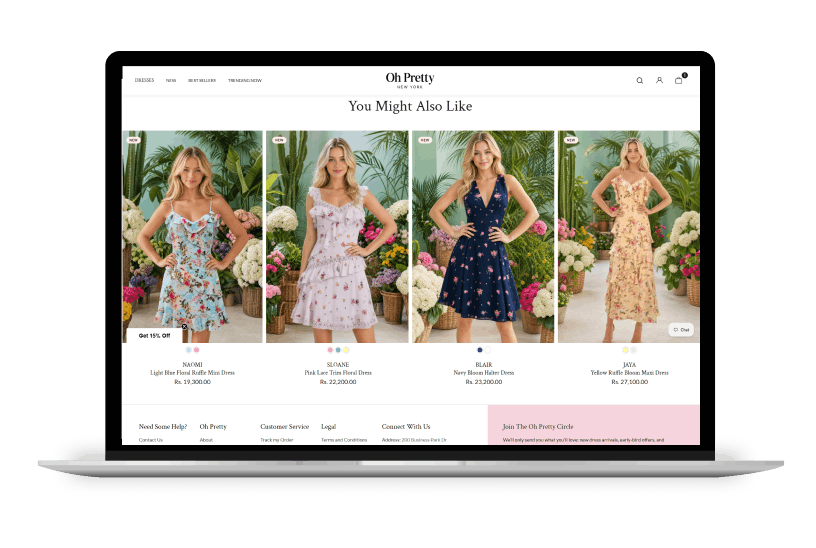The height and width of the screenshot is (548, 816).
Task: Click the Terms and Conditions footer link
Action: tap(344, 440)
